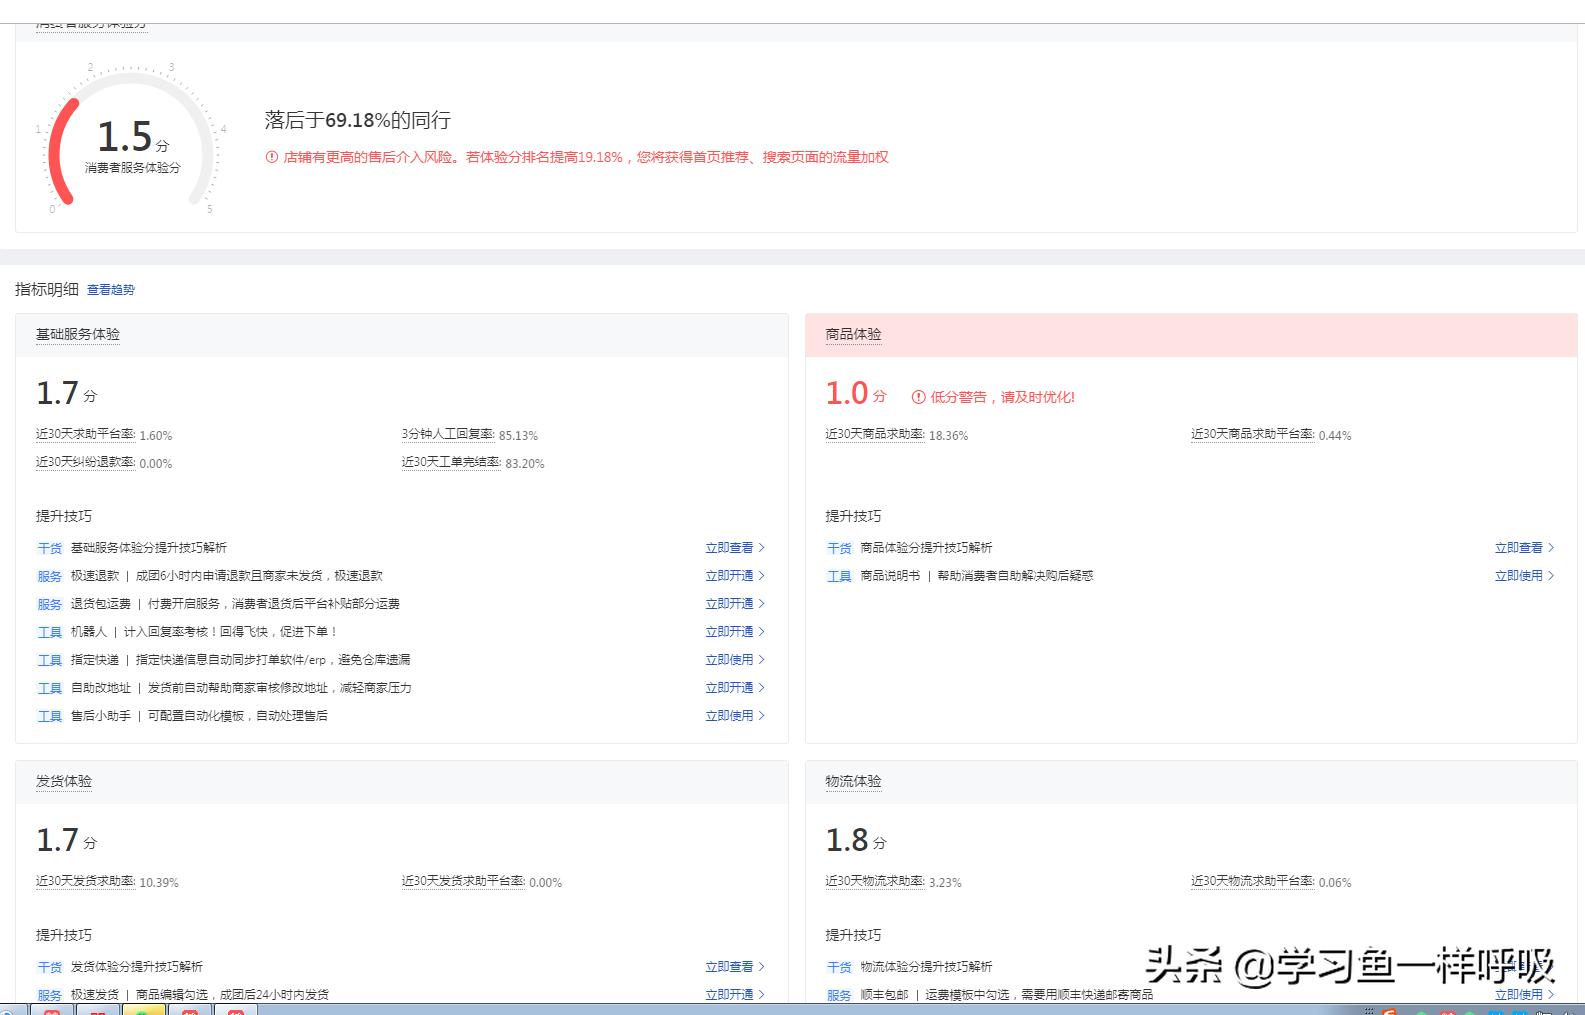Click chevron after 立即查看 in 商品体验分提升技巧解析 row
Screen dimensions: 1585x1015
pos(1551,548)
